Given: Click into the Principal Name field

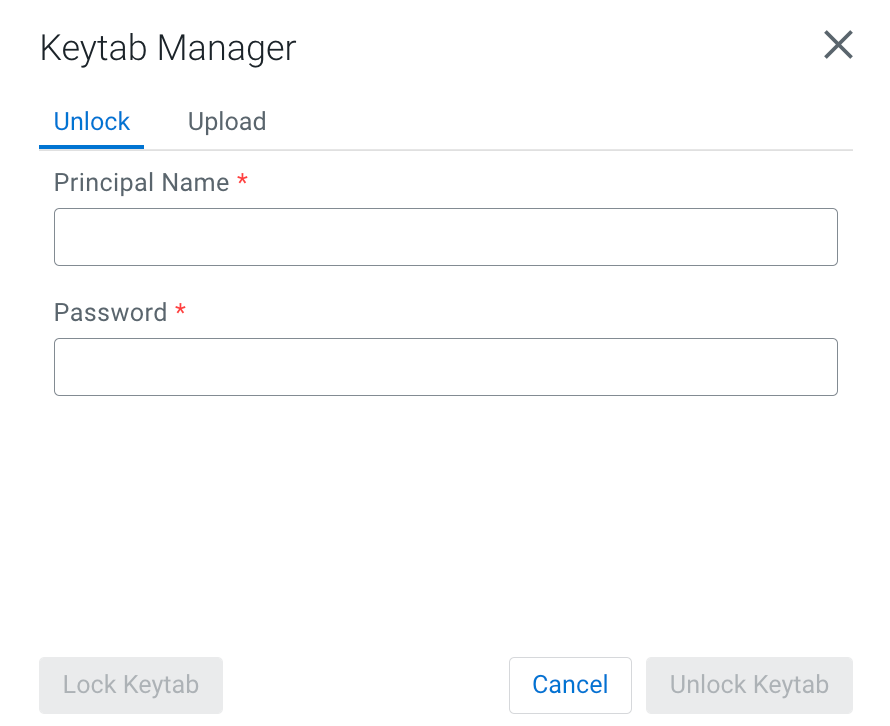Looking at the screenshot, I should (x=445, y=237).
